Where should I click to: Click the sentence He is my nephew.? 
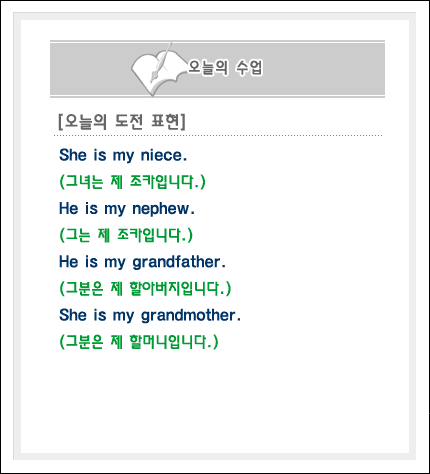coord(127,209)
